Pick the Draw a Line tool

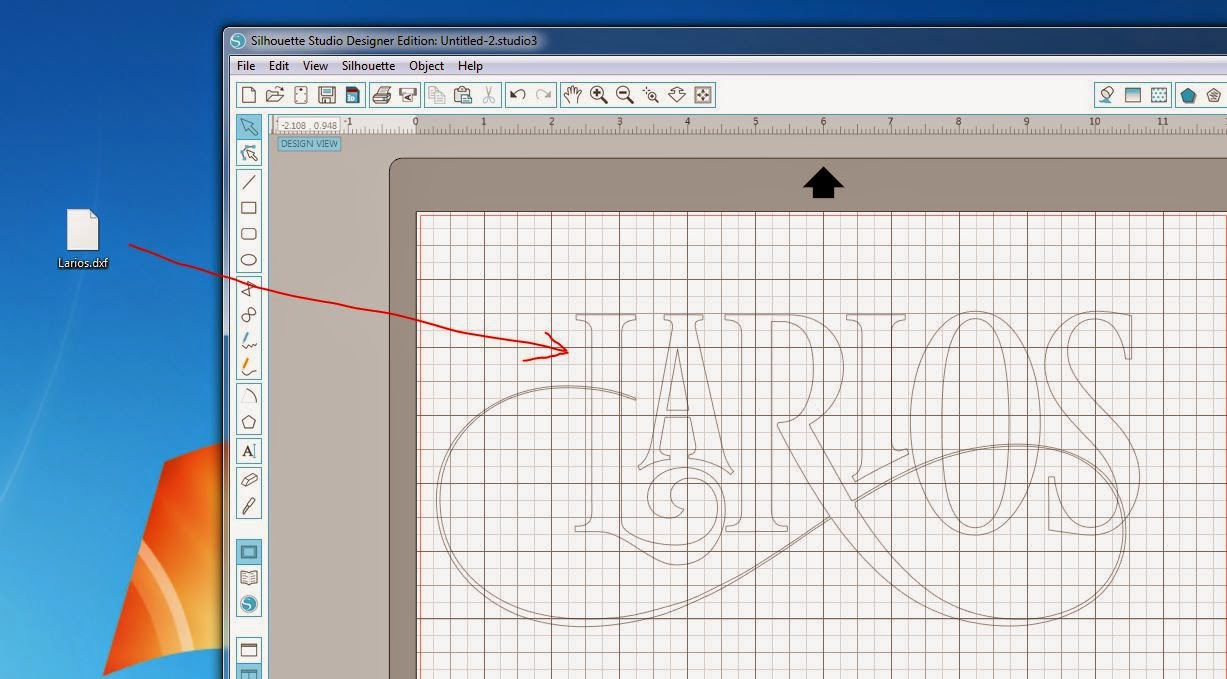click(x=249, y=182)
